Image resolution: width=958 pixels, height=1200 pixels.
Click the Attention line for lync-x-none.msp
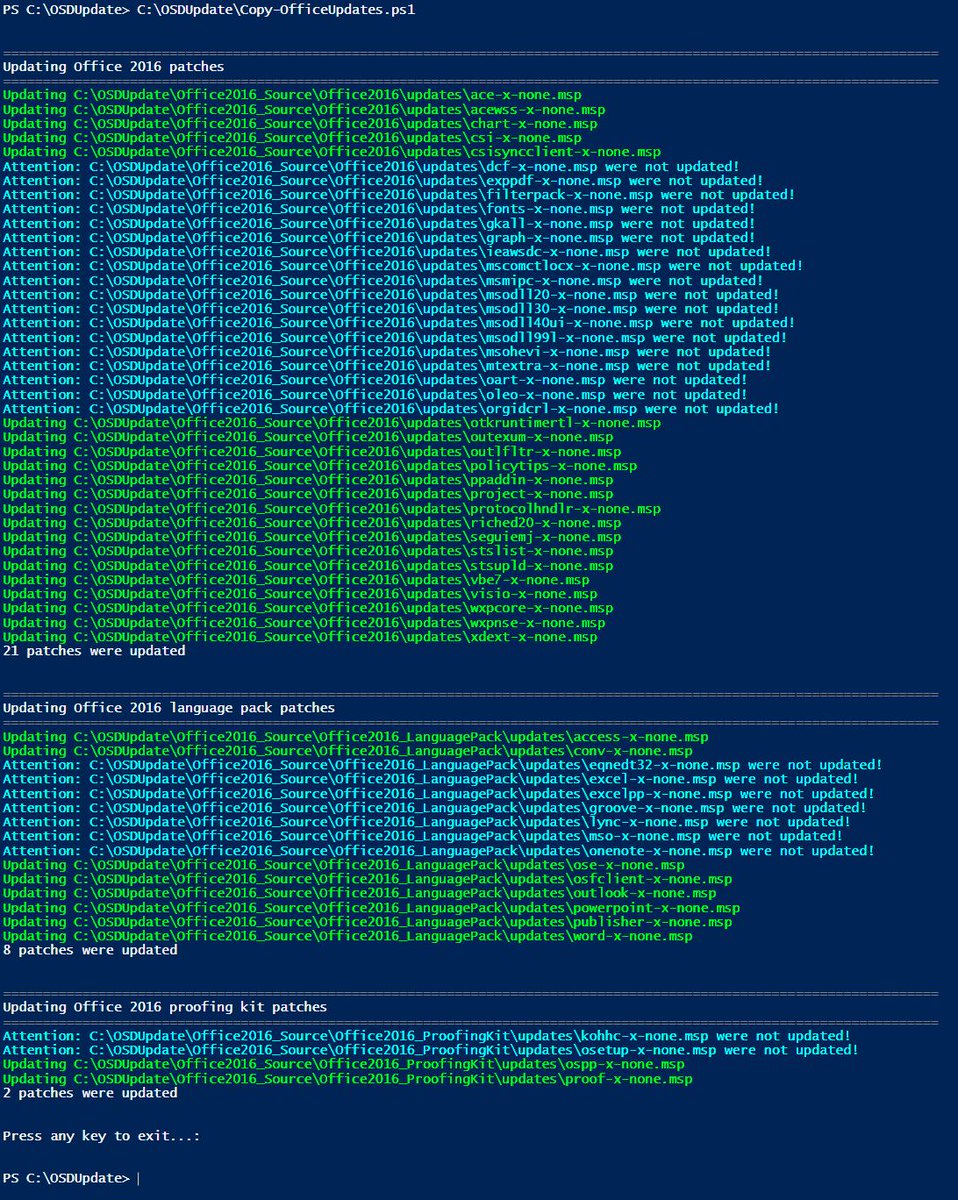tap(426, 822)
